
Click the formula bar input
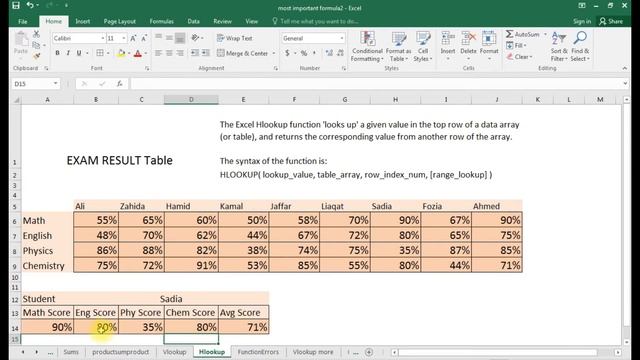376,84
